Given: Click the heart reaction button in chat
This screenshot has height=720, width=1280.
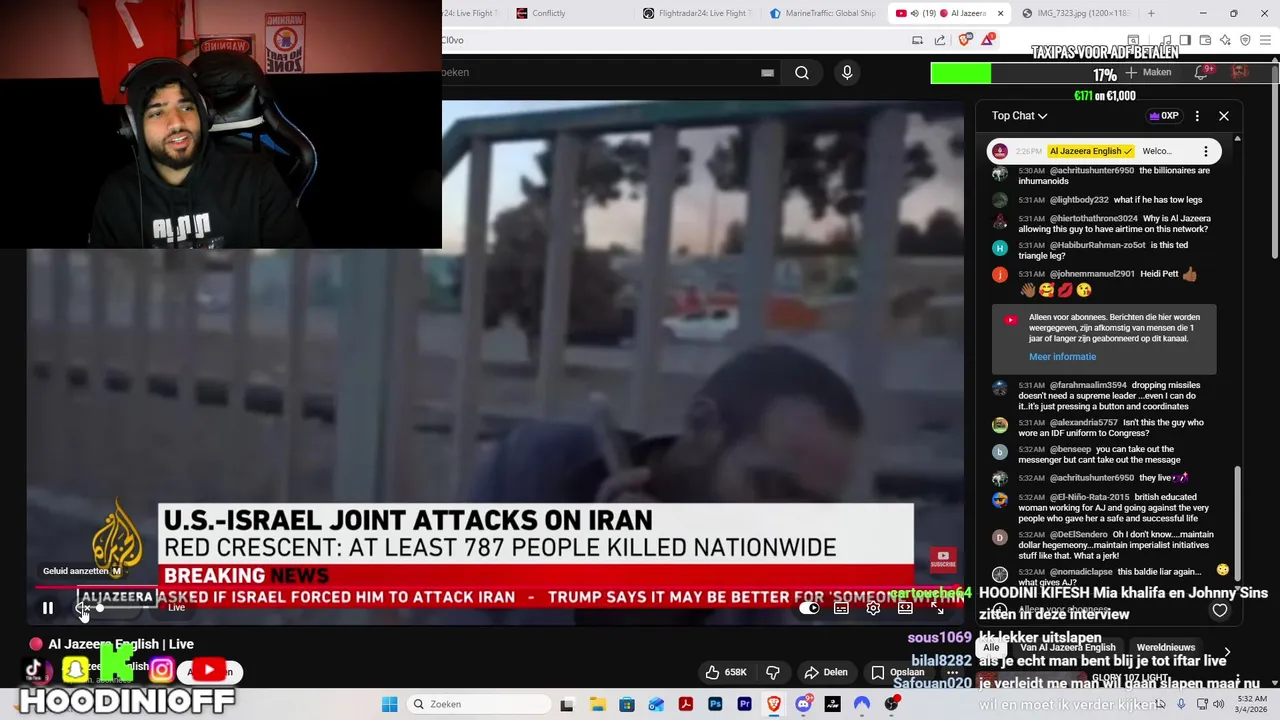Looking at the screenshot, I should point(1220,610).
